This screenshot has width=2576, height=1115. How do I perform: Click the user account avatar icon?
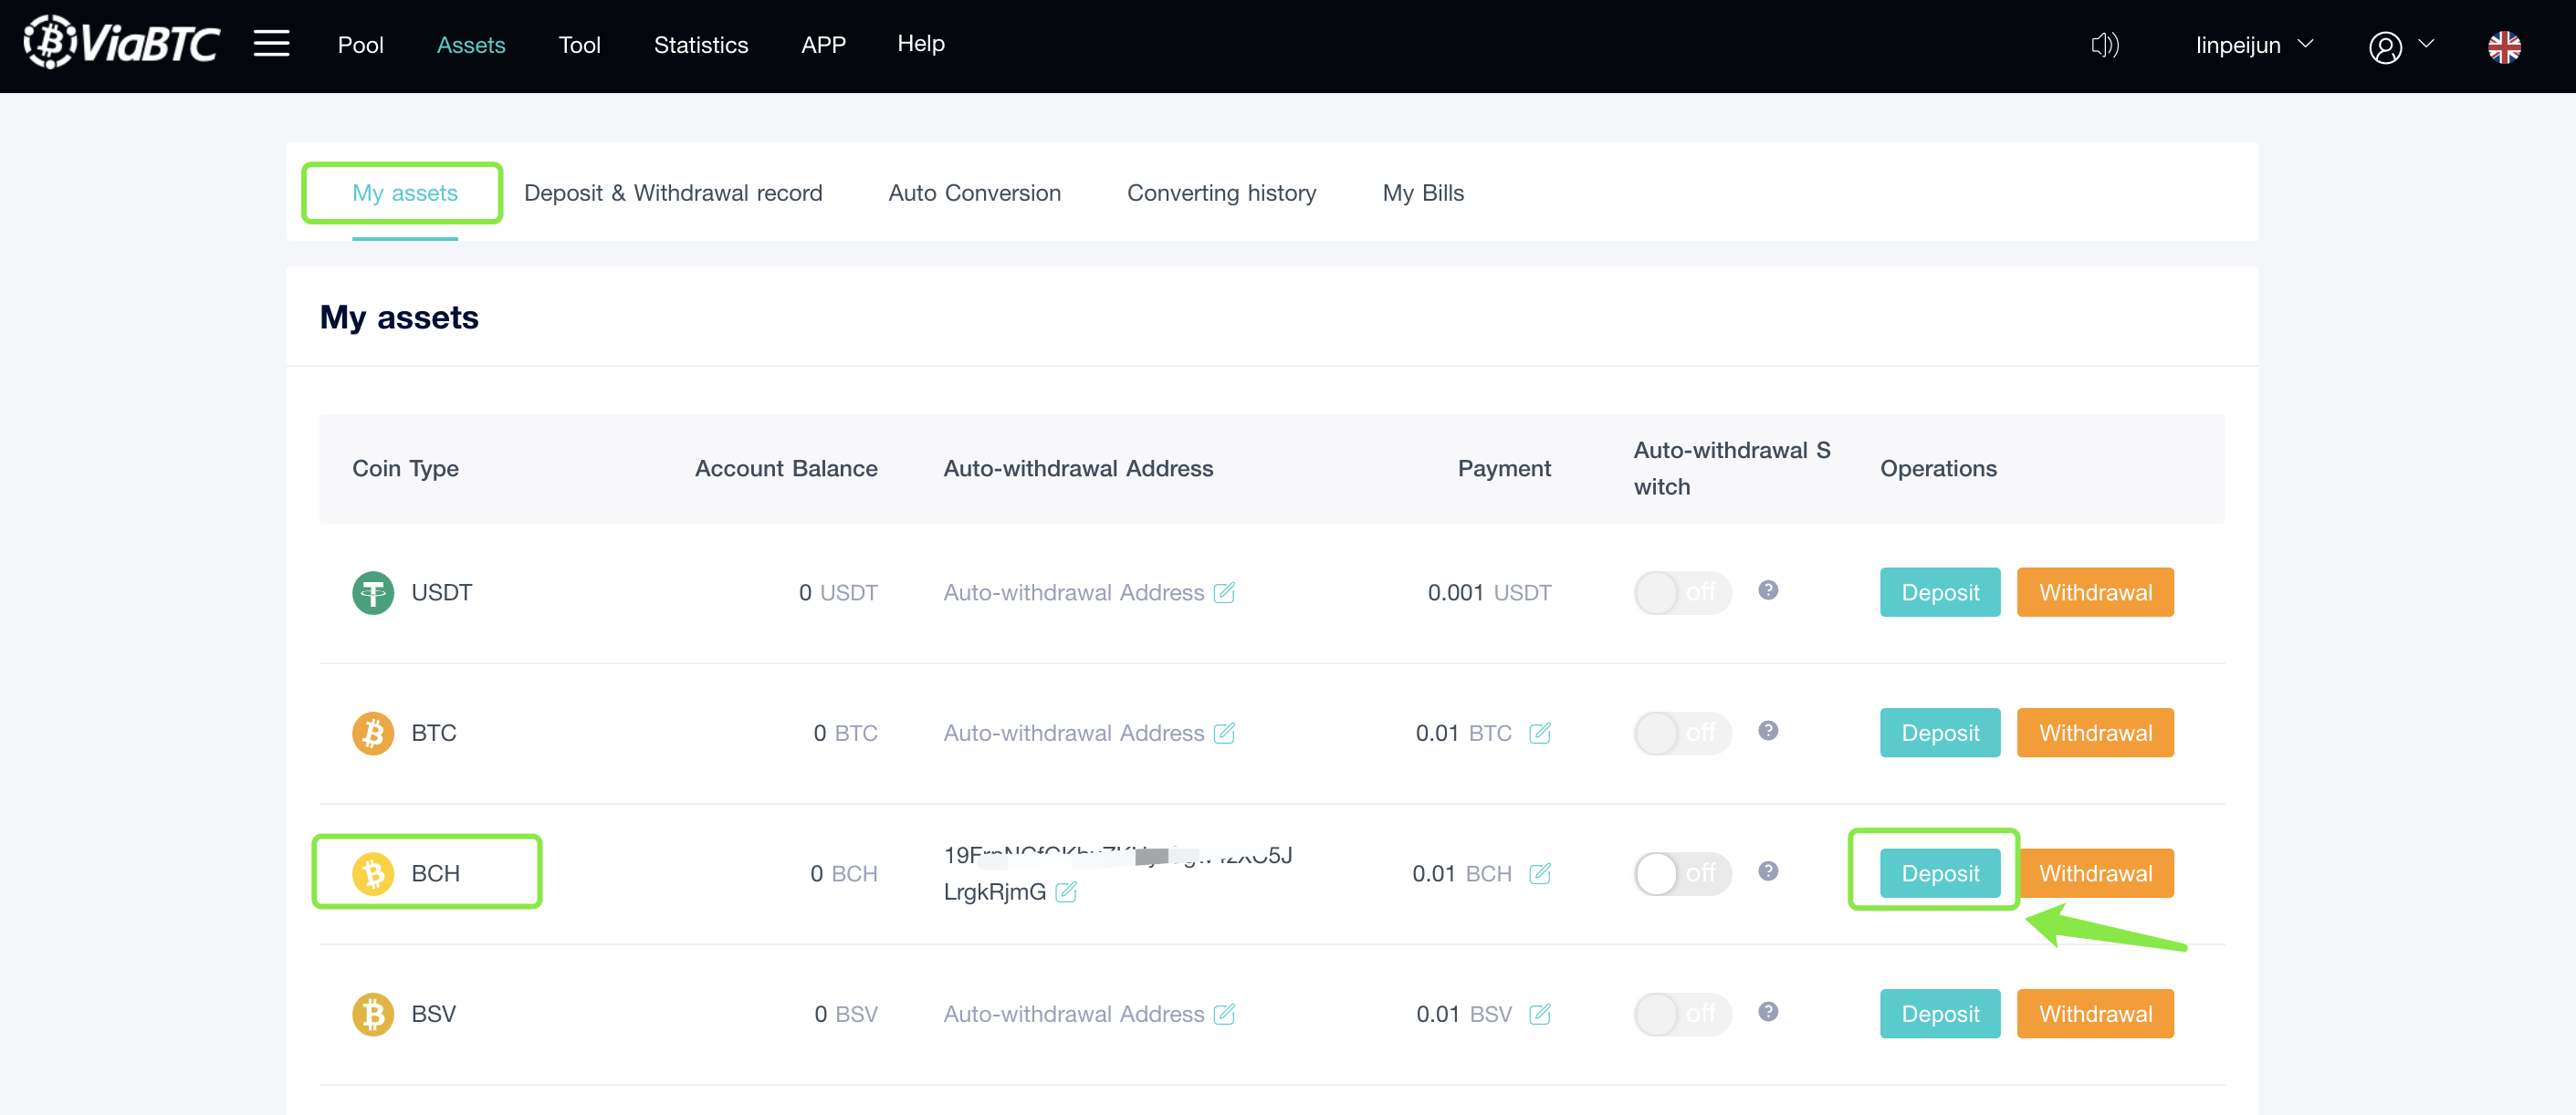tap(2385, 46)
